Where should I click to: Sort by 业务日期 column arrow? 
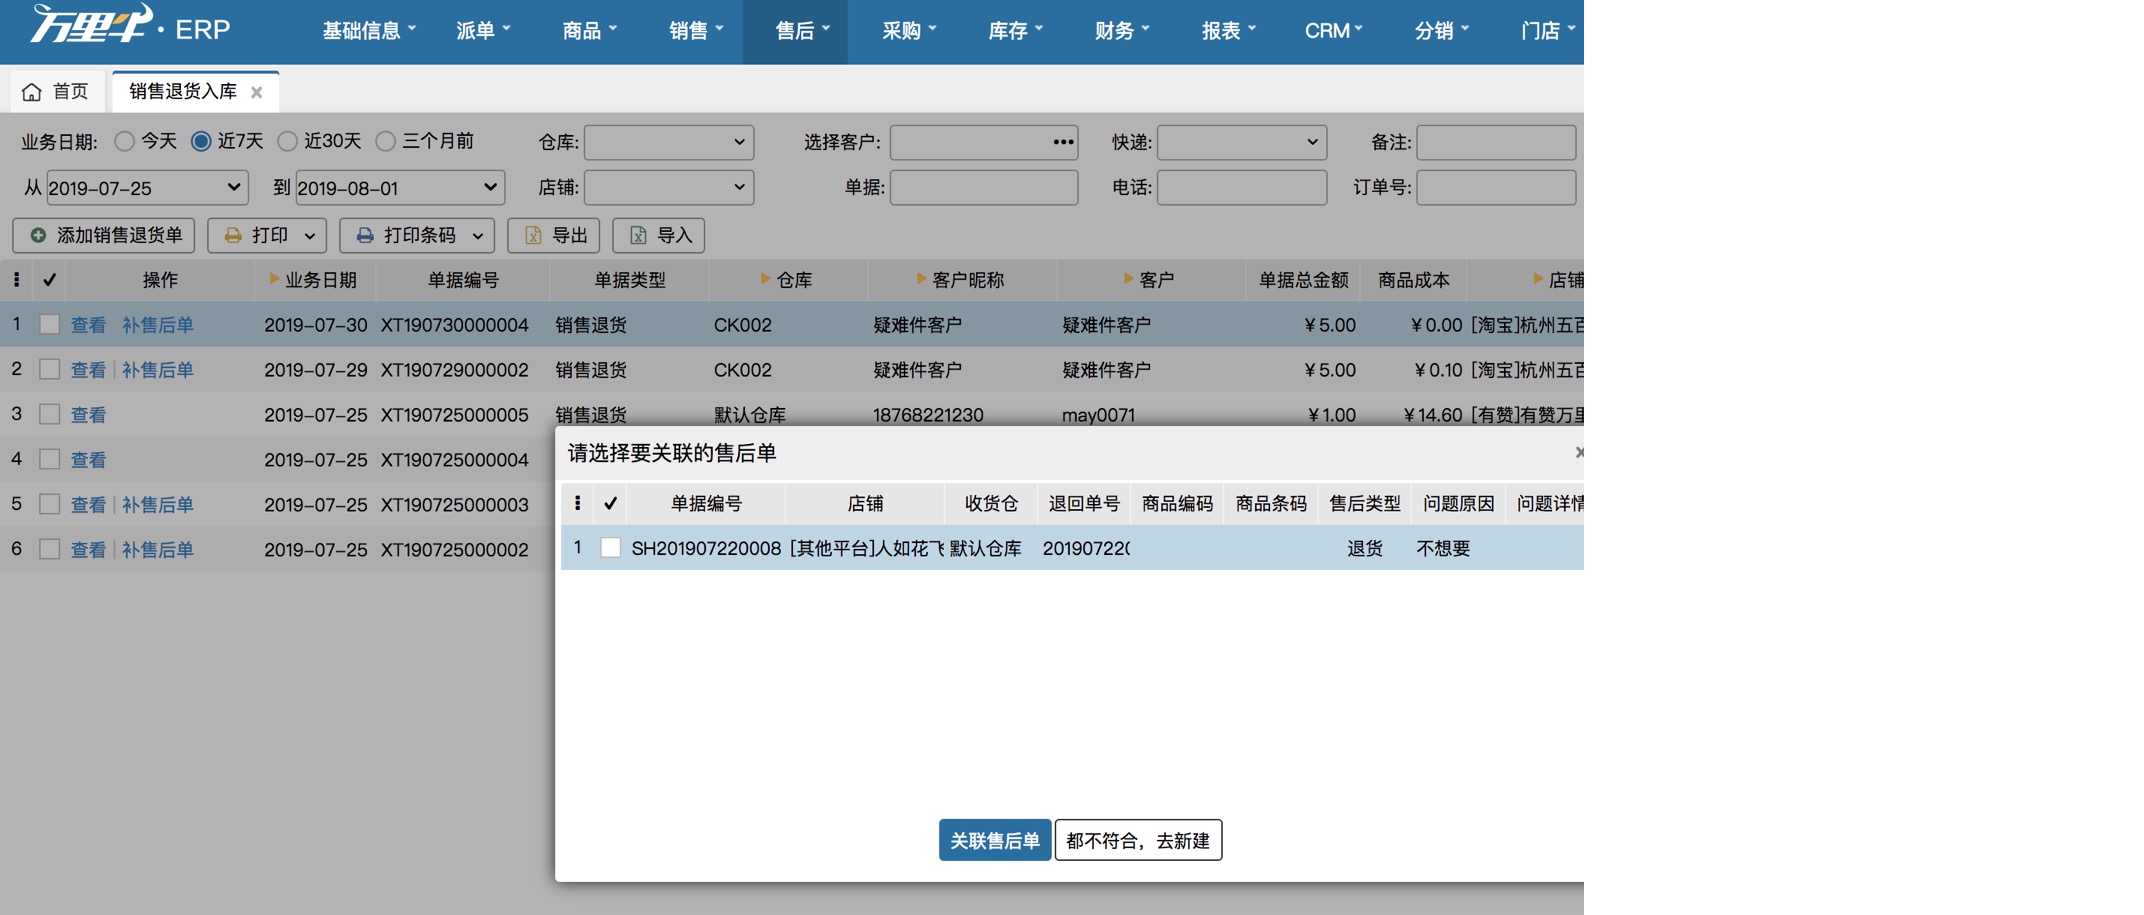274,279
